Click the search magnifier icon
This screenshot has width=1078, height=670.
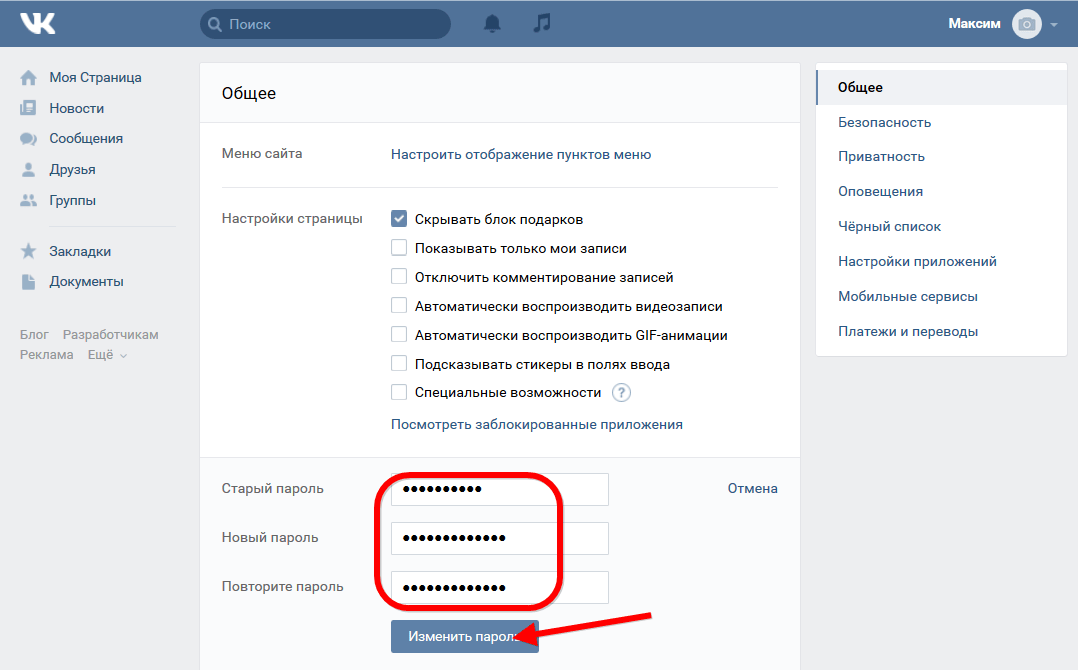click(x=215, y=24)
